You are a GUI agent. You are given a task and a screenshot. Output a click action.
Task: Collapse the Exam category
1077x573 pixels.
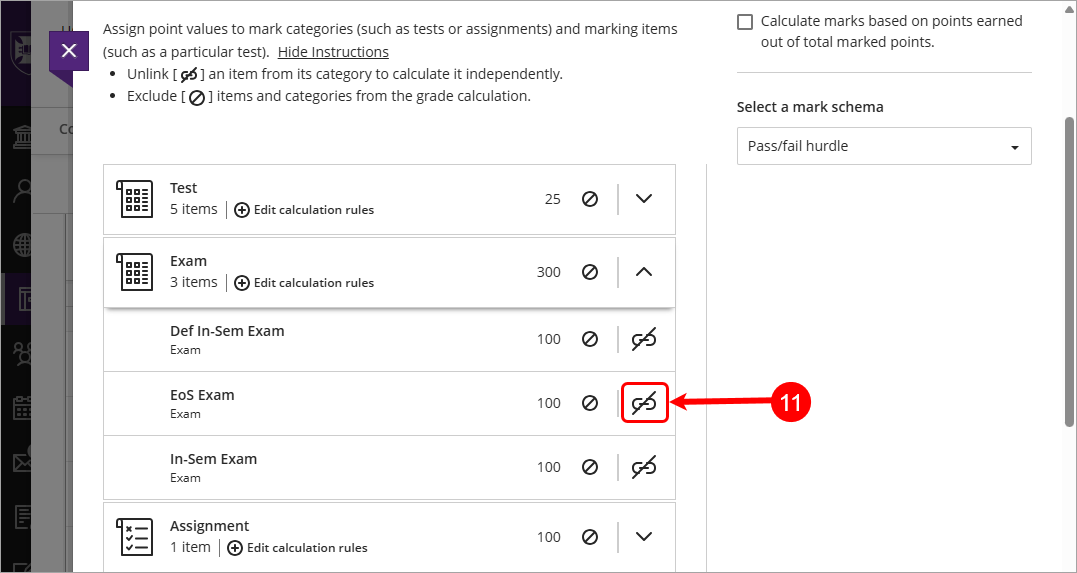[644, 272]
